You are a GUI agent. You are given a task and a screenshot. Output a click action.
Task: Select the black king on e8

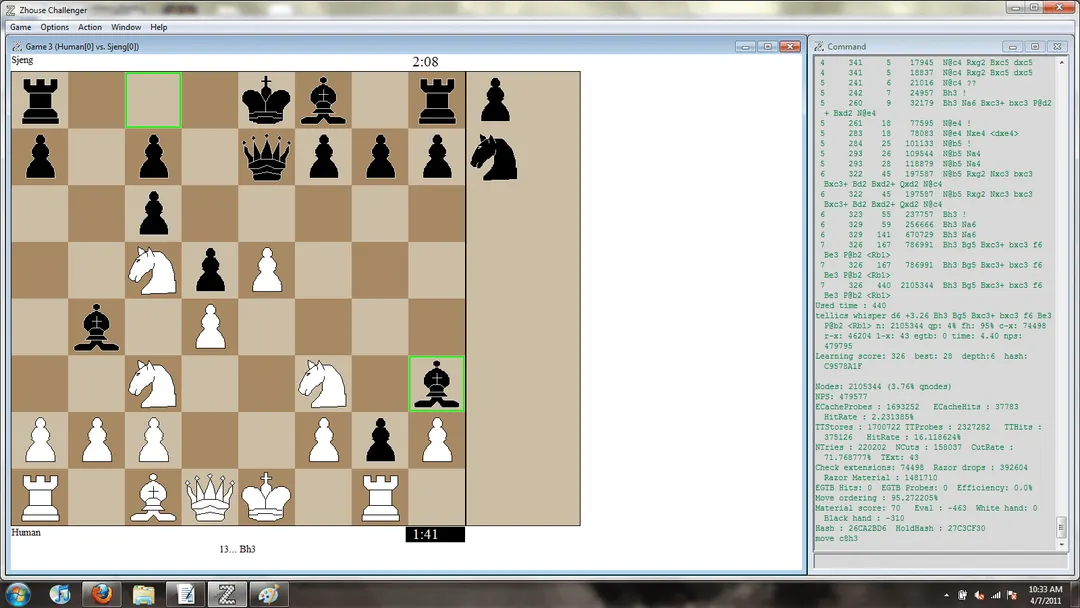(267, 100)
